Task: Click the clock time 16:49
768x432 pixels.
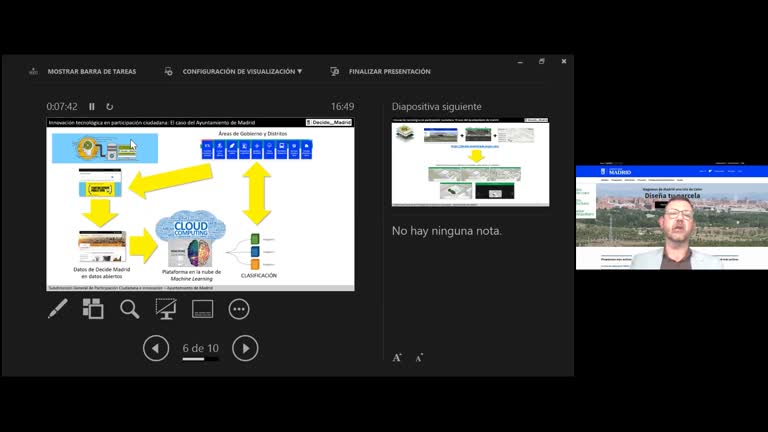Action: 342,106
